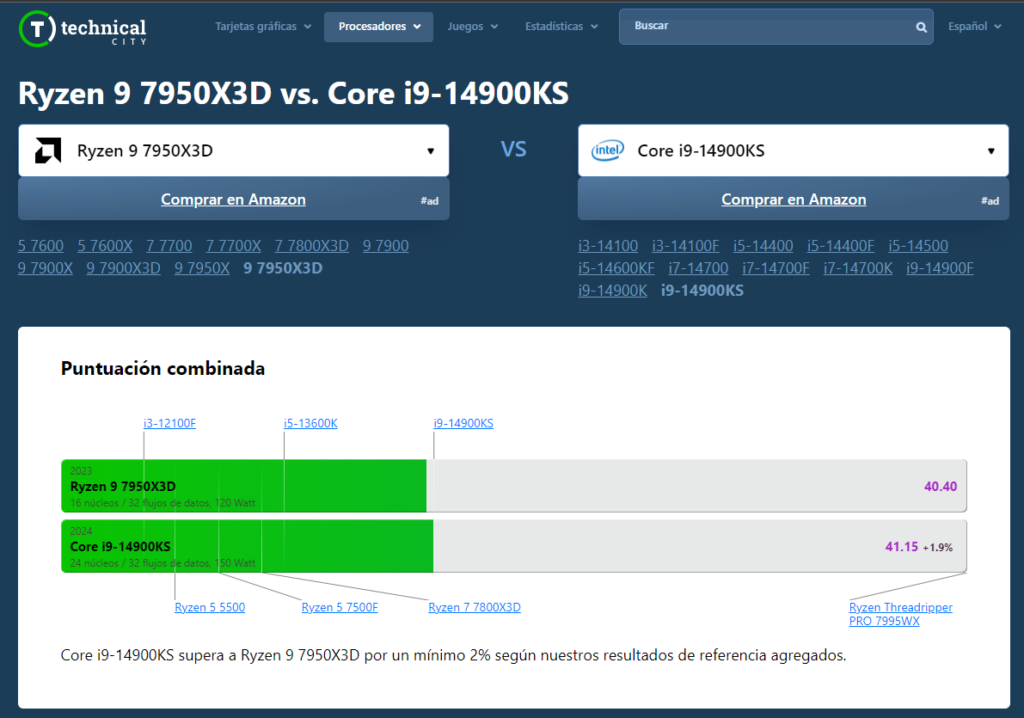Click the search magnifier icon

pos(921,27)
